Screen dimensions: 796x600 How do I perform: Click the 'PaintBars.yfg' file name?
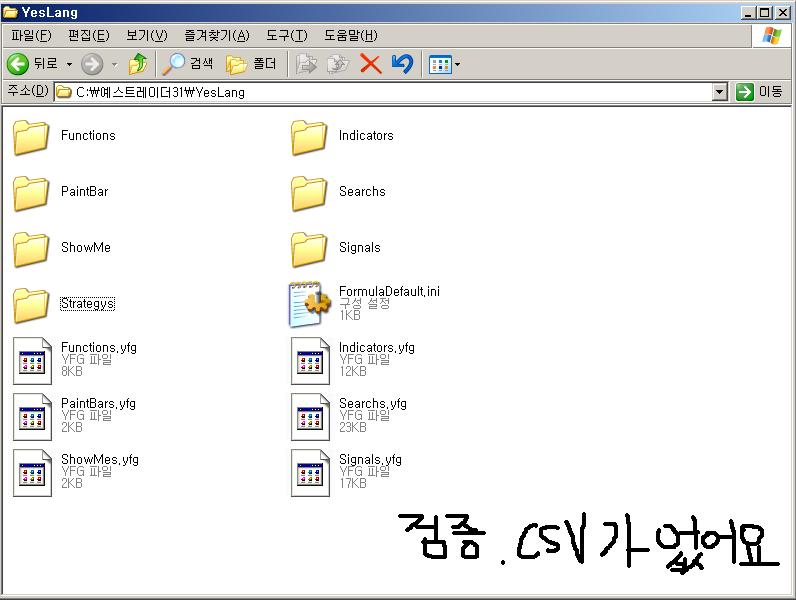pos(98,404)
